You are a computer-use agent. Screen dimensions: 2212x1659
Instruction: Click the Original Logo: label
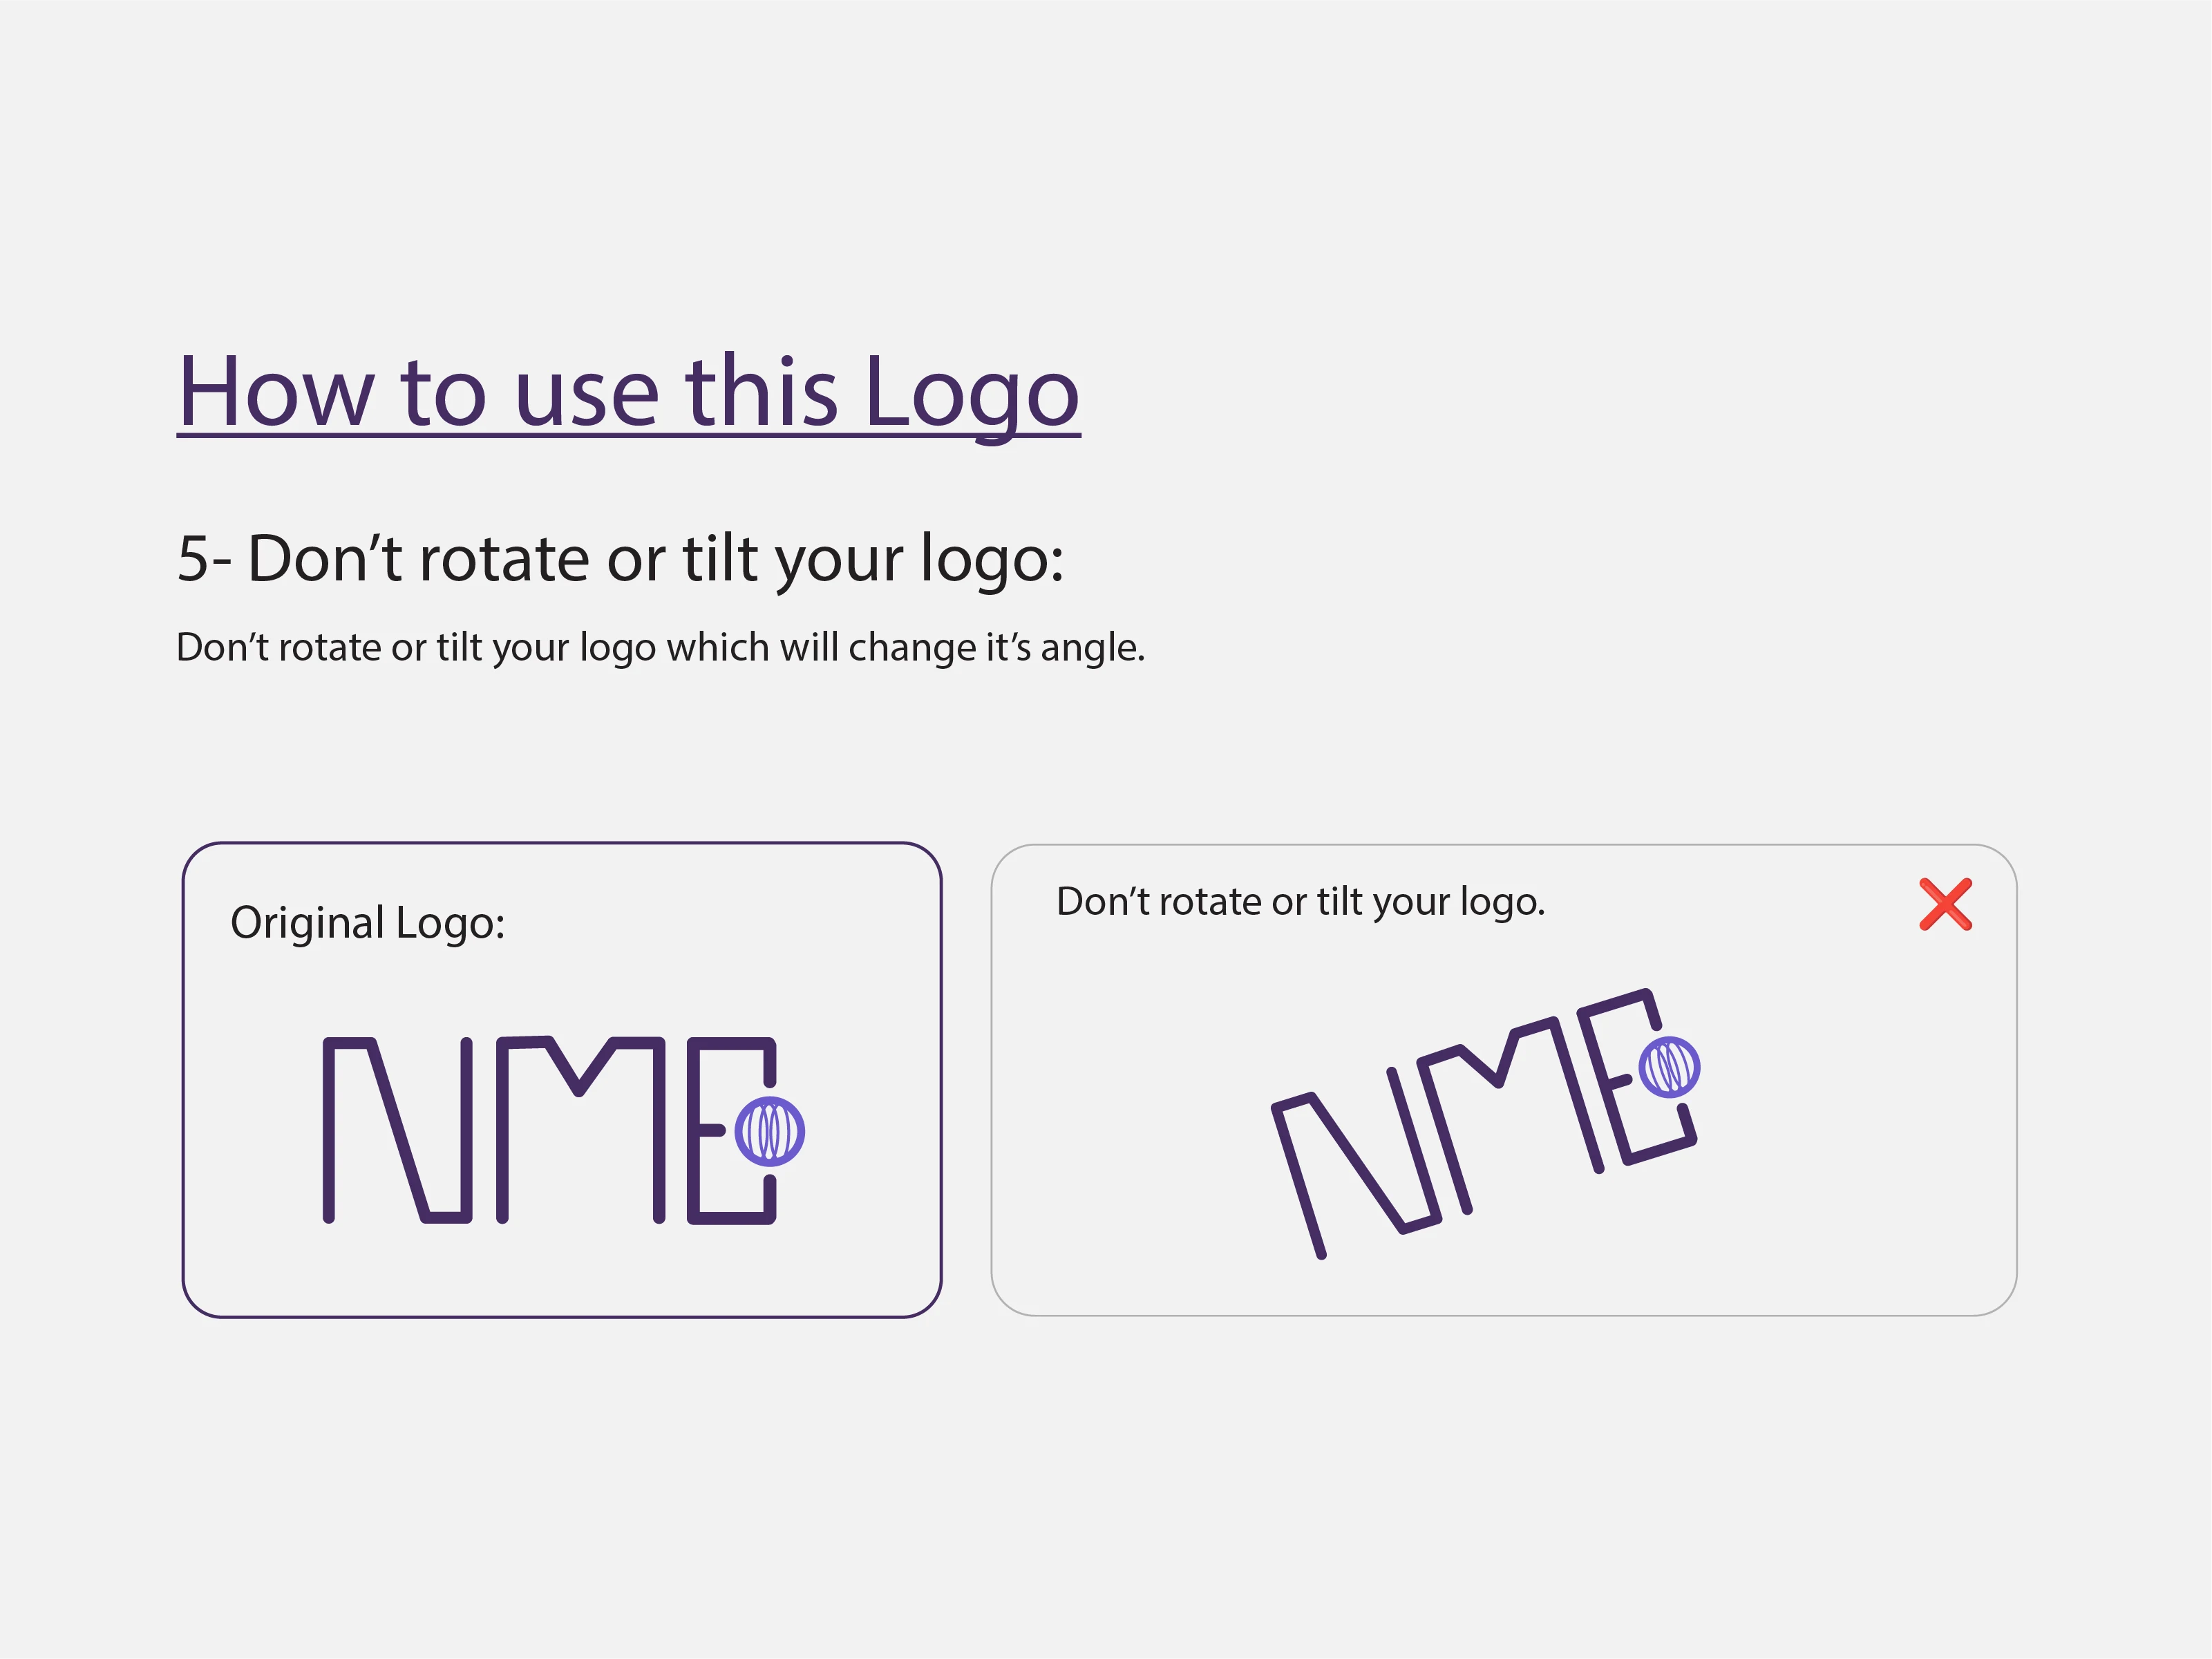pos(367,922)
